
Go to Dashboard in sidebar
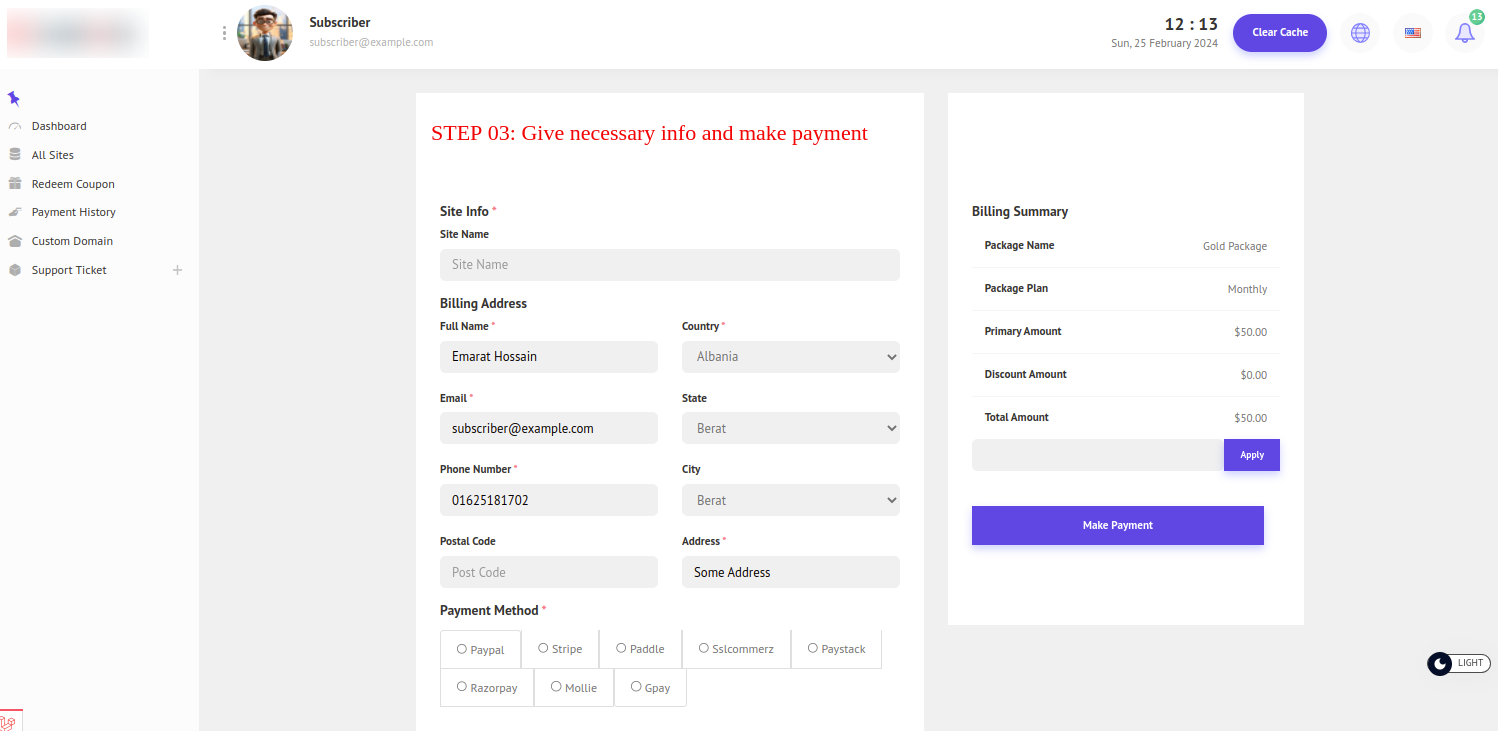(58, 126)
